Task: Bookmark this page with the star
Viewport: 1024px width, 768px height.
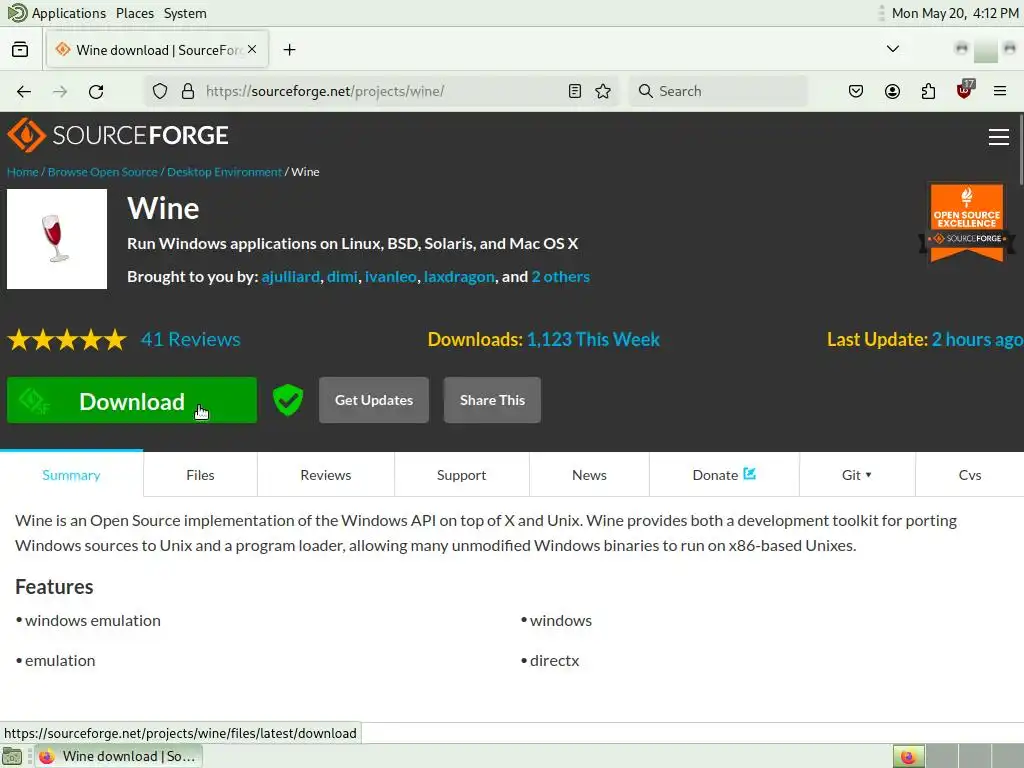Action: [x=603, y=91]
